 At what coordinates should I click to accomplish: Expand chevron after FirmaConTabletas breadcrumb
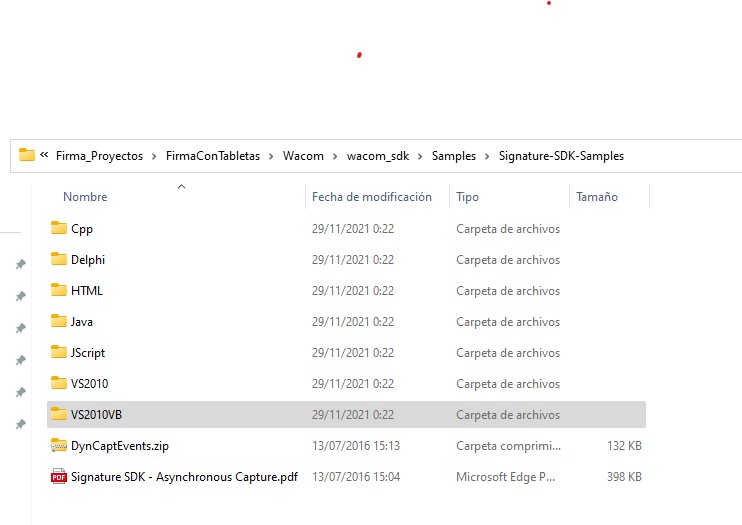coord(271,156)
